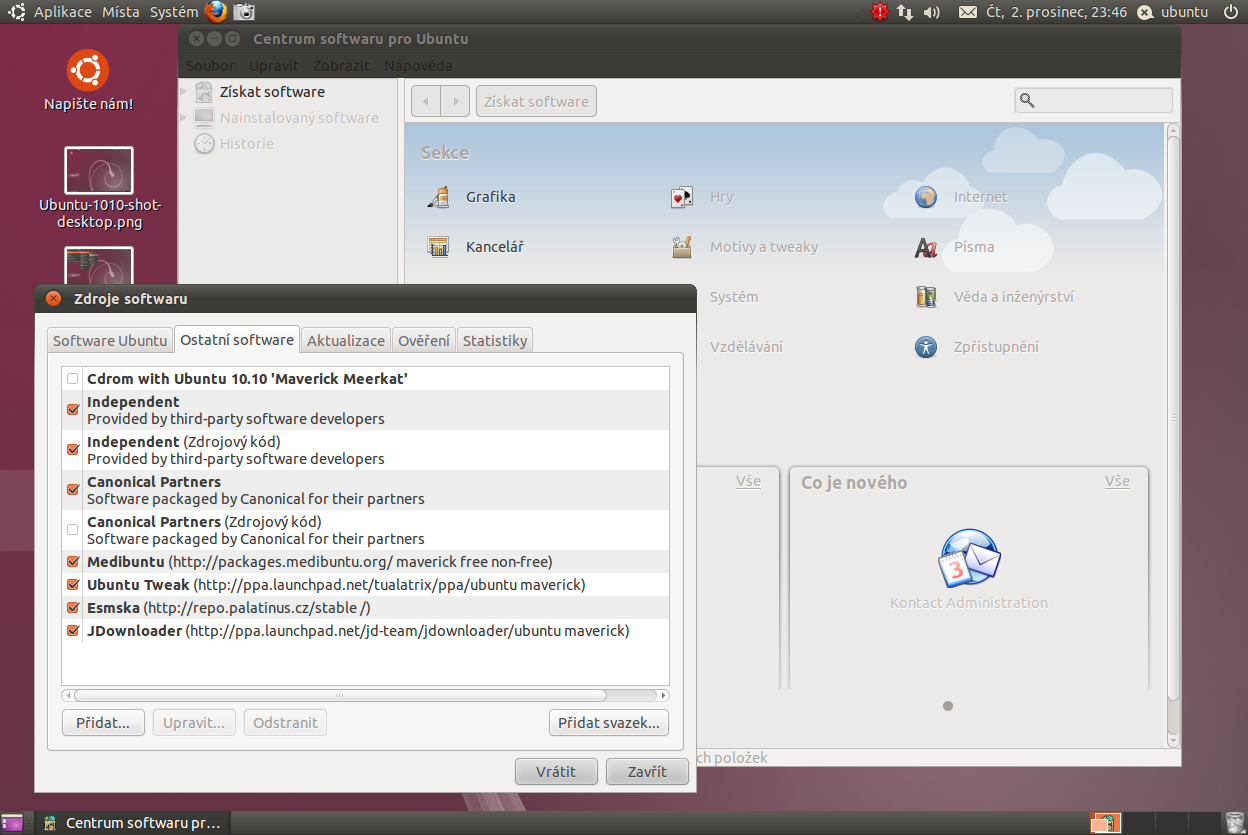Switch to the Software Ubuntu tab

coord(110,340)
